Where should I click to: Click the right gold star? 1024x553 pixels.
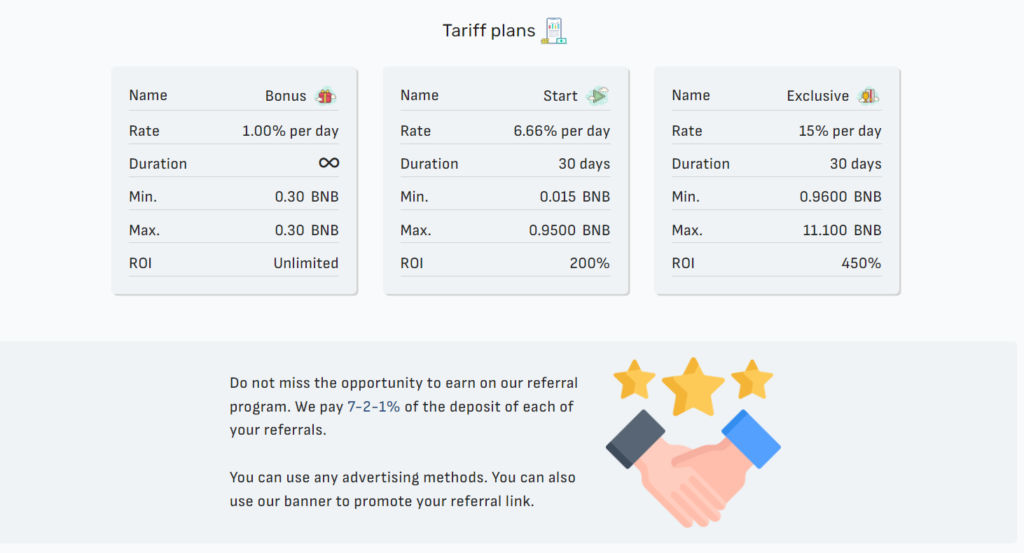coord(752,380)
